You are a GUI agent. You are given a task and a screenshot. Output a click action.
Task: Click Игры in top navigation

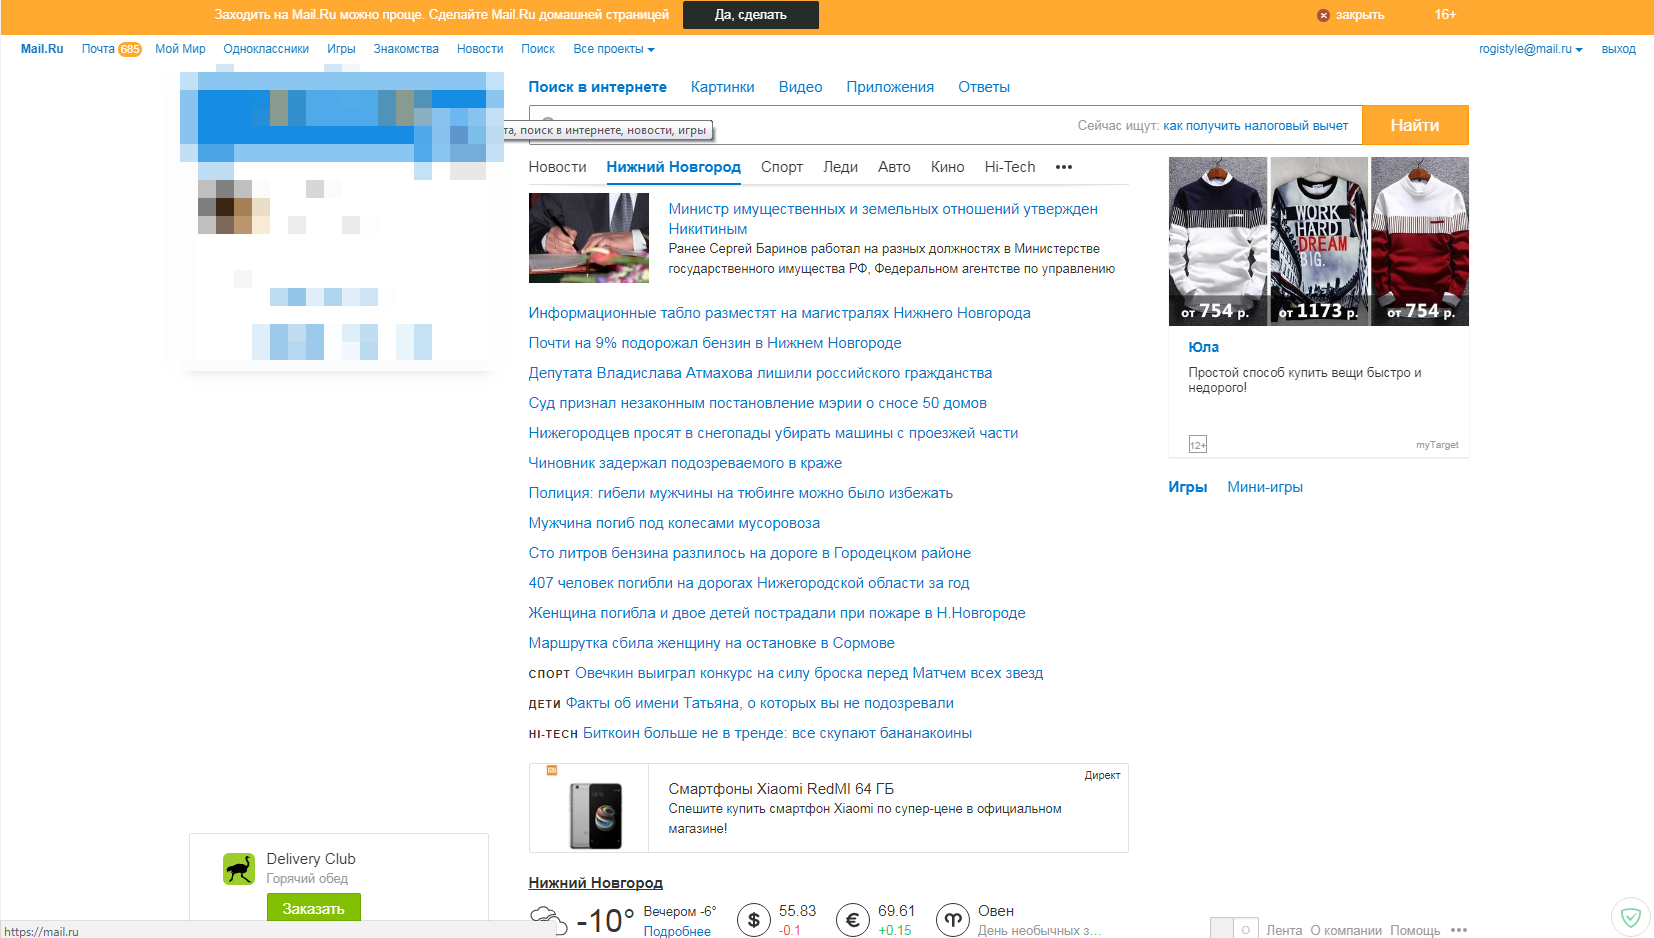341,49
